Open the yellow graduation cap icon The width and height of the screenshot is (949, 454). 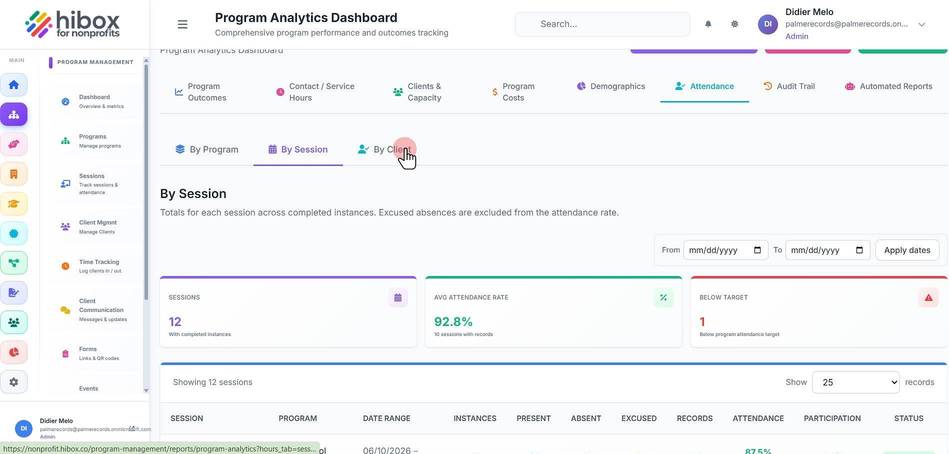pos(14,203)
